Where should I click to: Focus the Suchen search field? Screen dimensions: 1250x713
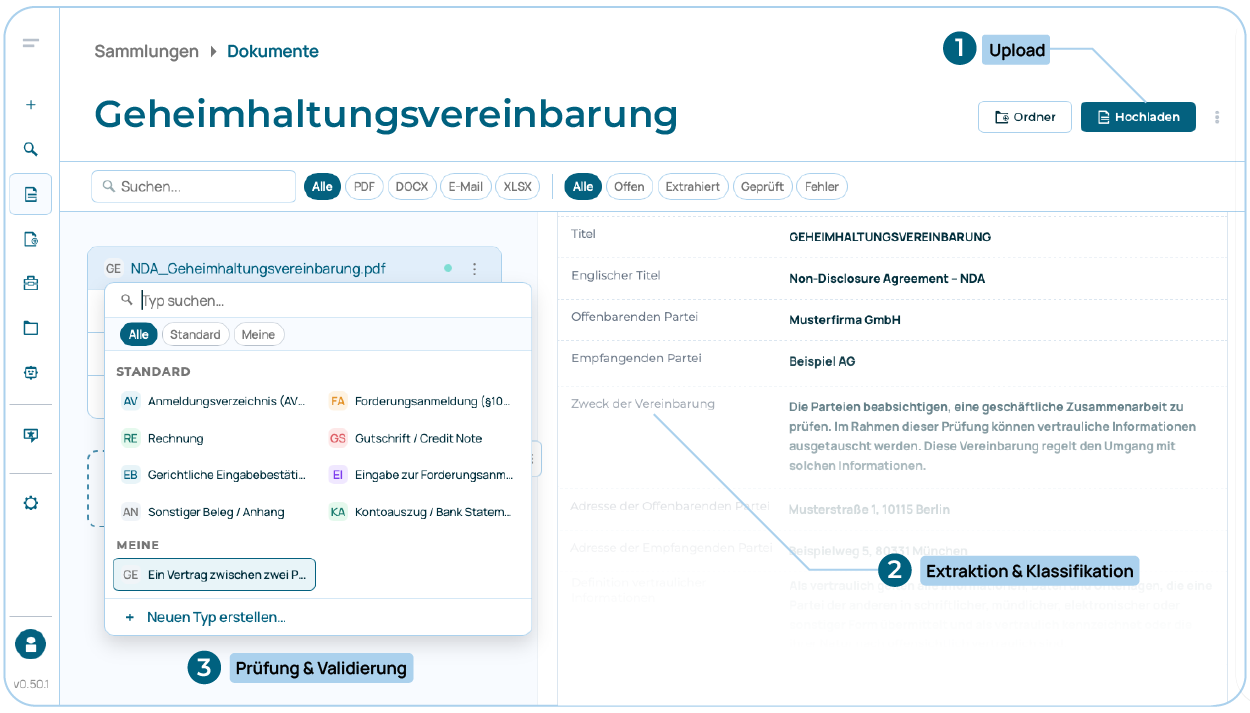point(194,187)
